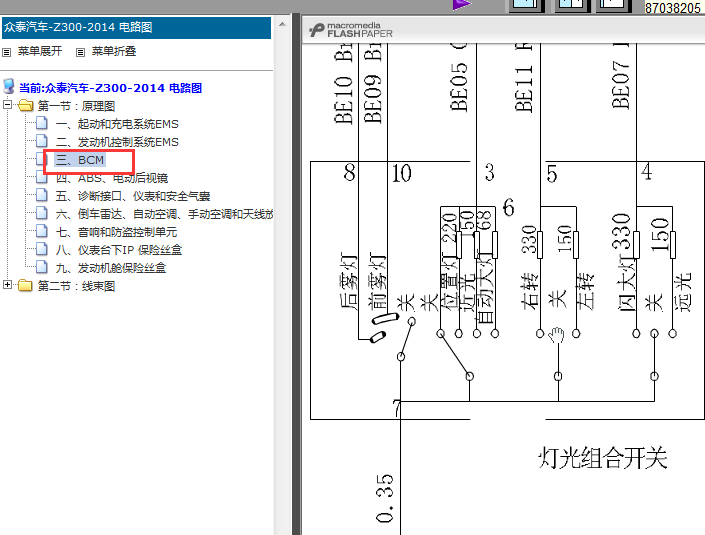The width and height of the screenshot is (705, 535).
Task: Click page icon next to 六、倒车雷达
Action: (42, 213)
